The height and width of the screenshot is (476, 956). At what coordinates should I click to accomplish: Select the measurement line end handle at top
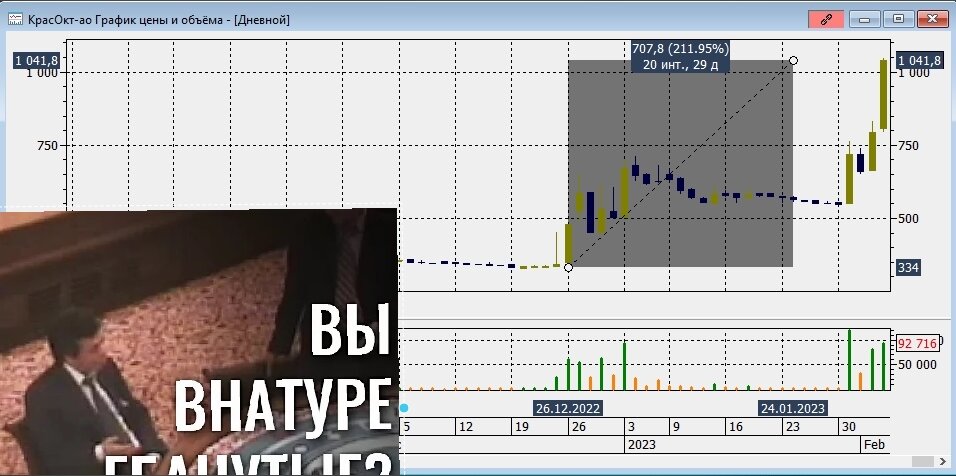pos(793,60)
